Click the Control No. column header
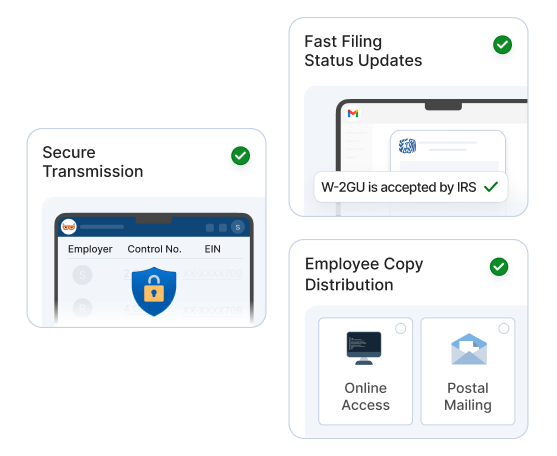This screenshot has height=456, width=557. [x=155, y=249]
